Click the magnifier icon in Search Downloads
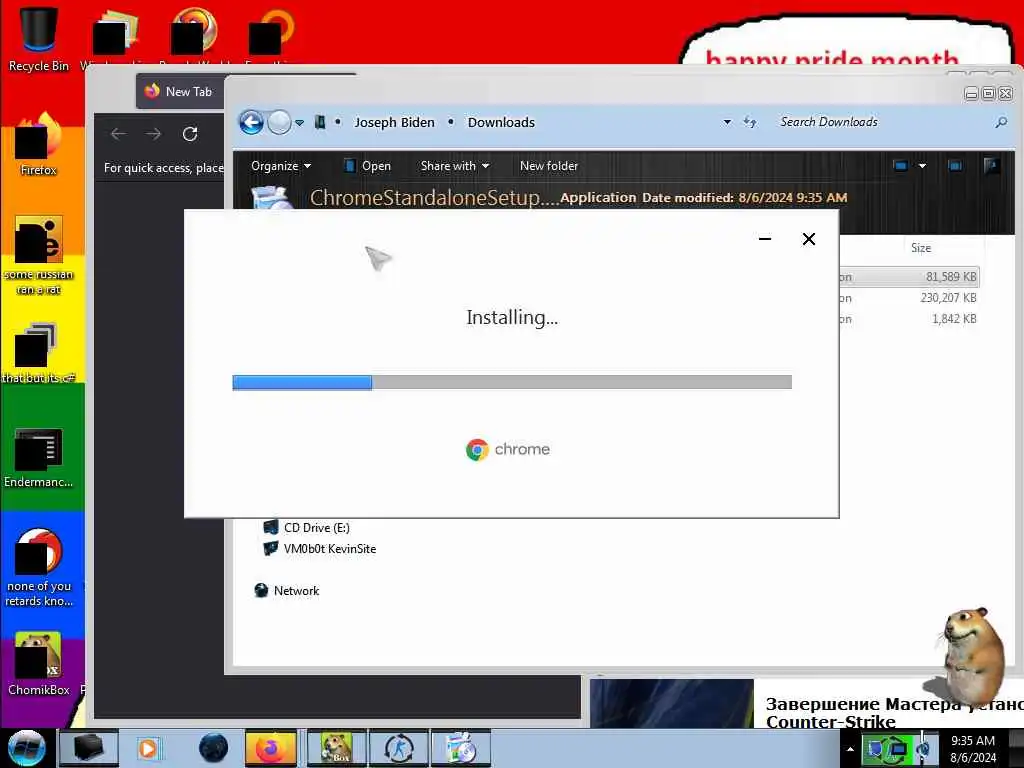This screenshot has height=768, width=1024. (1000, 122)
